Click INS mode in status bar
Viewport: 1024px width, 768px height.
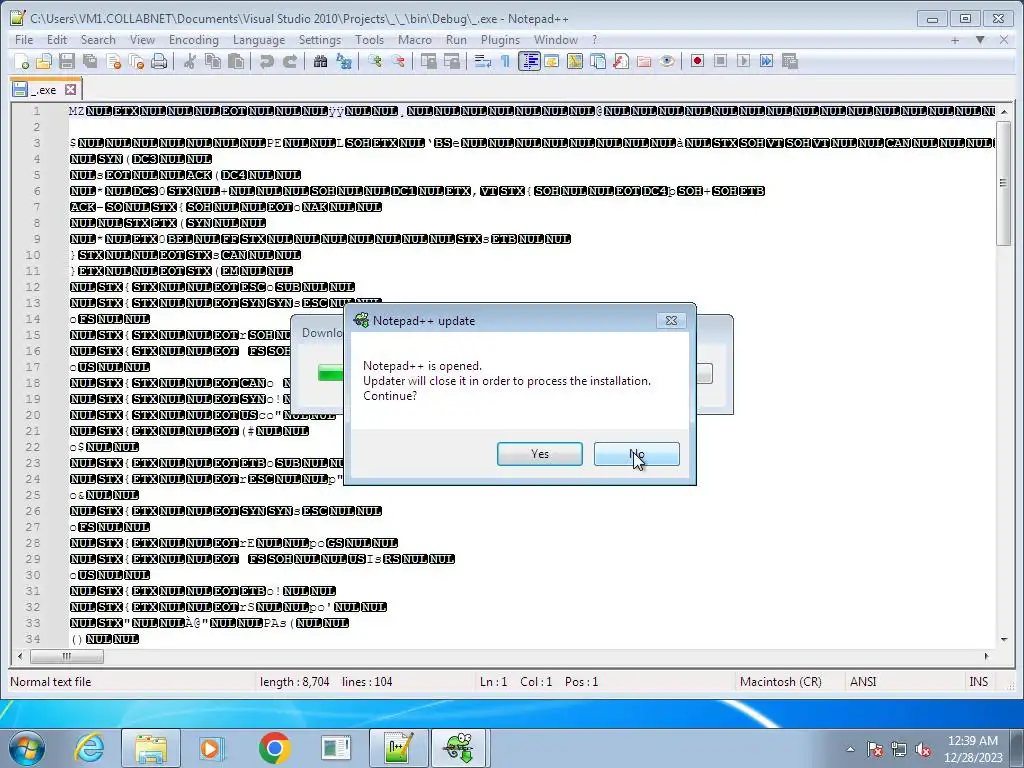pos(978,682)
